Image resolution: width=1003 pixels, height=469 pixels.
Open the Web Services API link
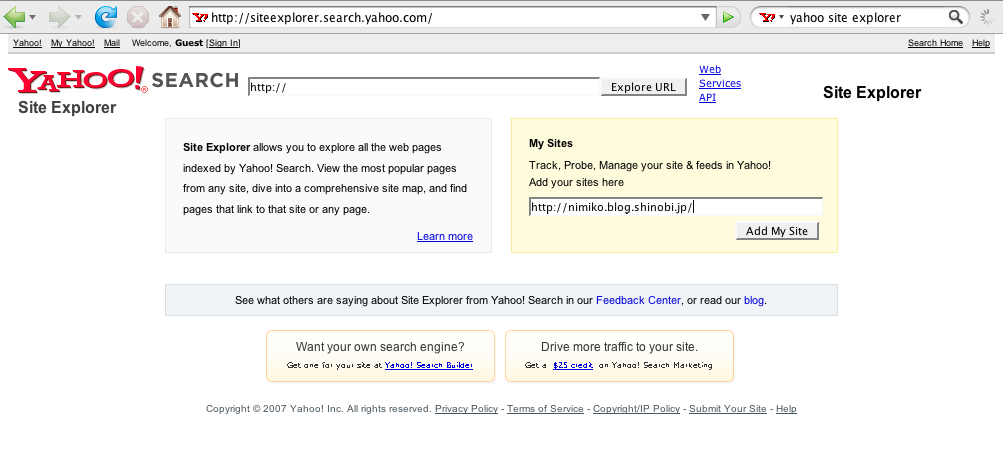(x=720, y=83)
